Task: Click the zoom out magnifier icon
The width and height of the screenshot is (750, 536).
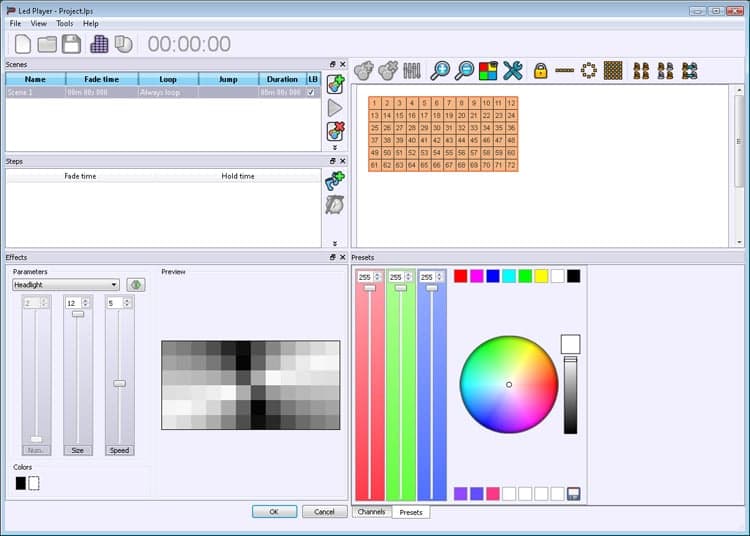Action: click(465, 70)
